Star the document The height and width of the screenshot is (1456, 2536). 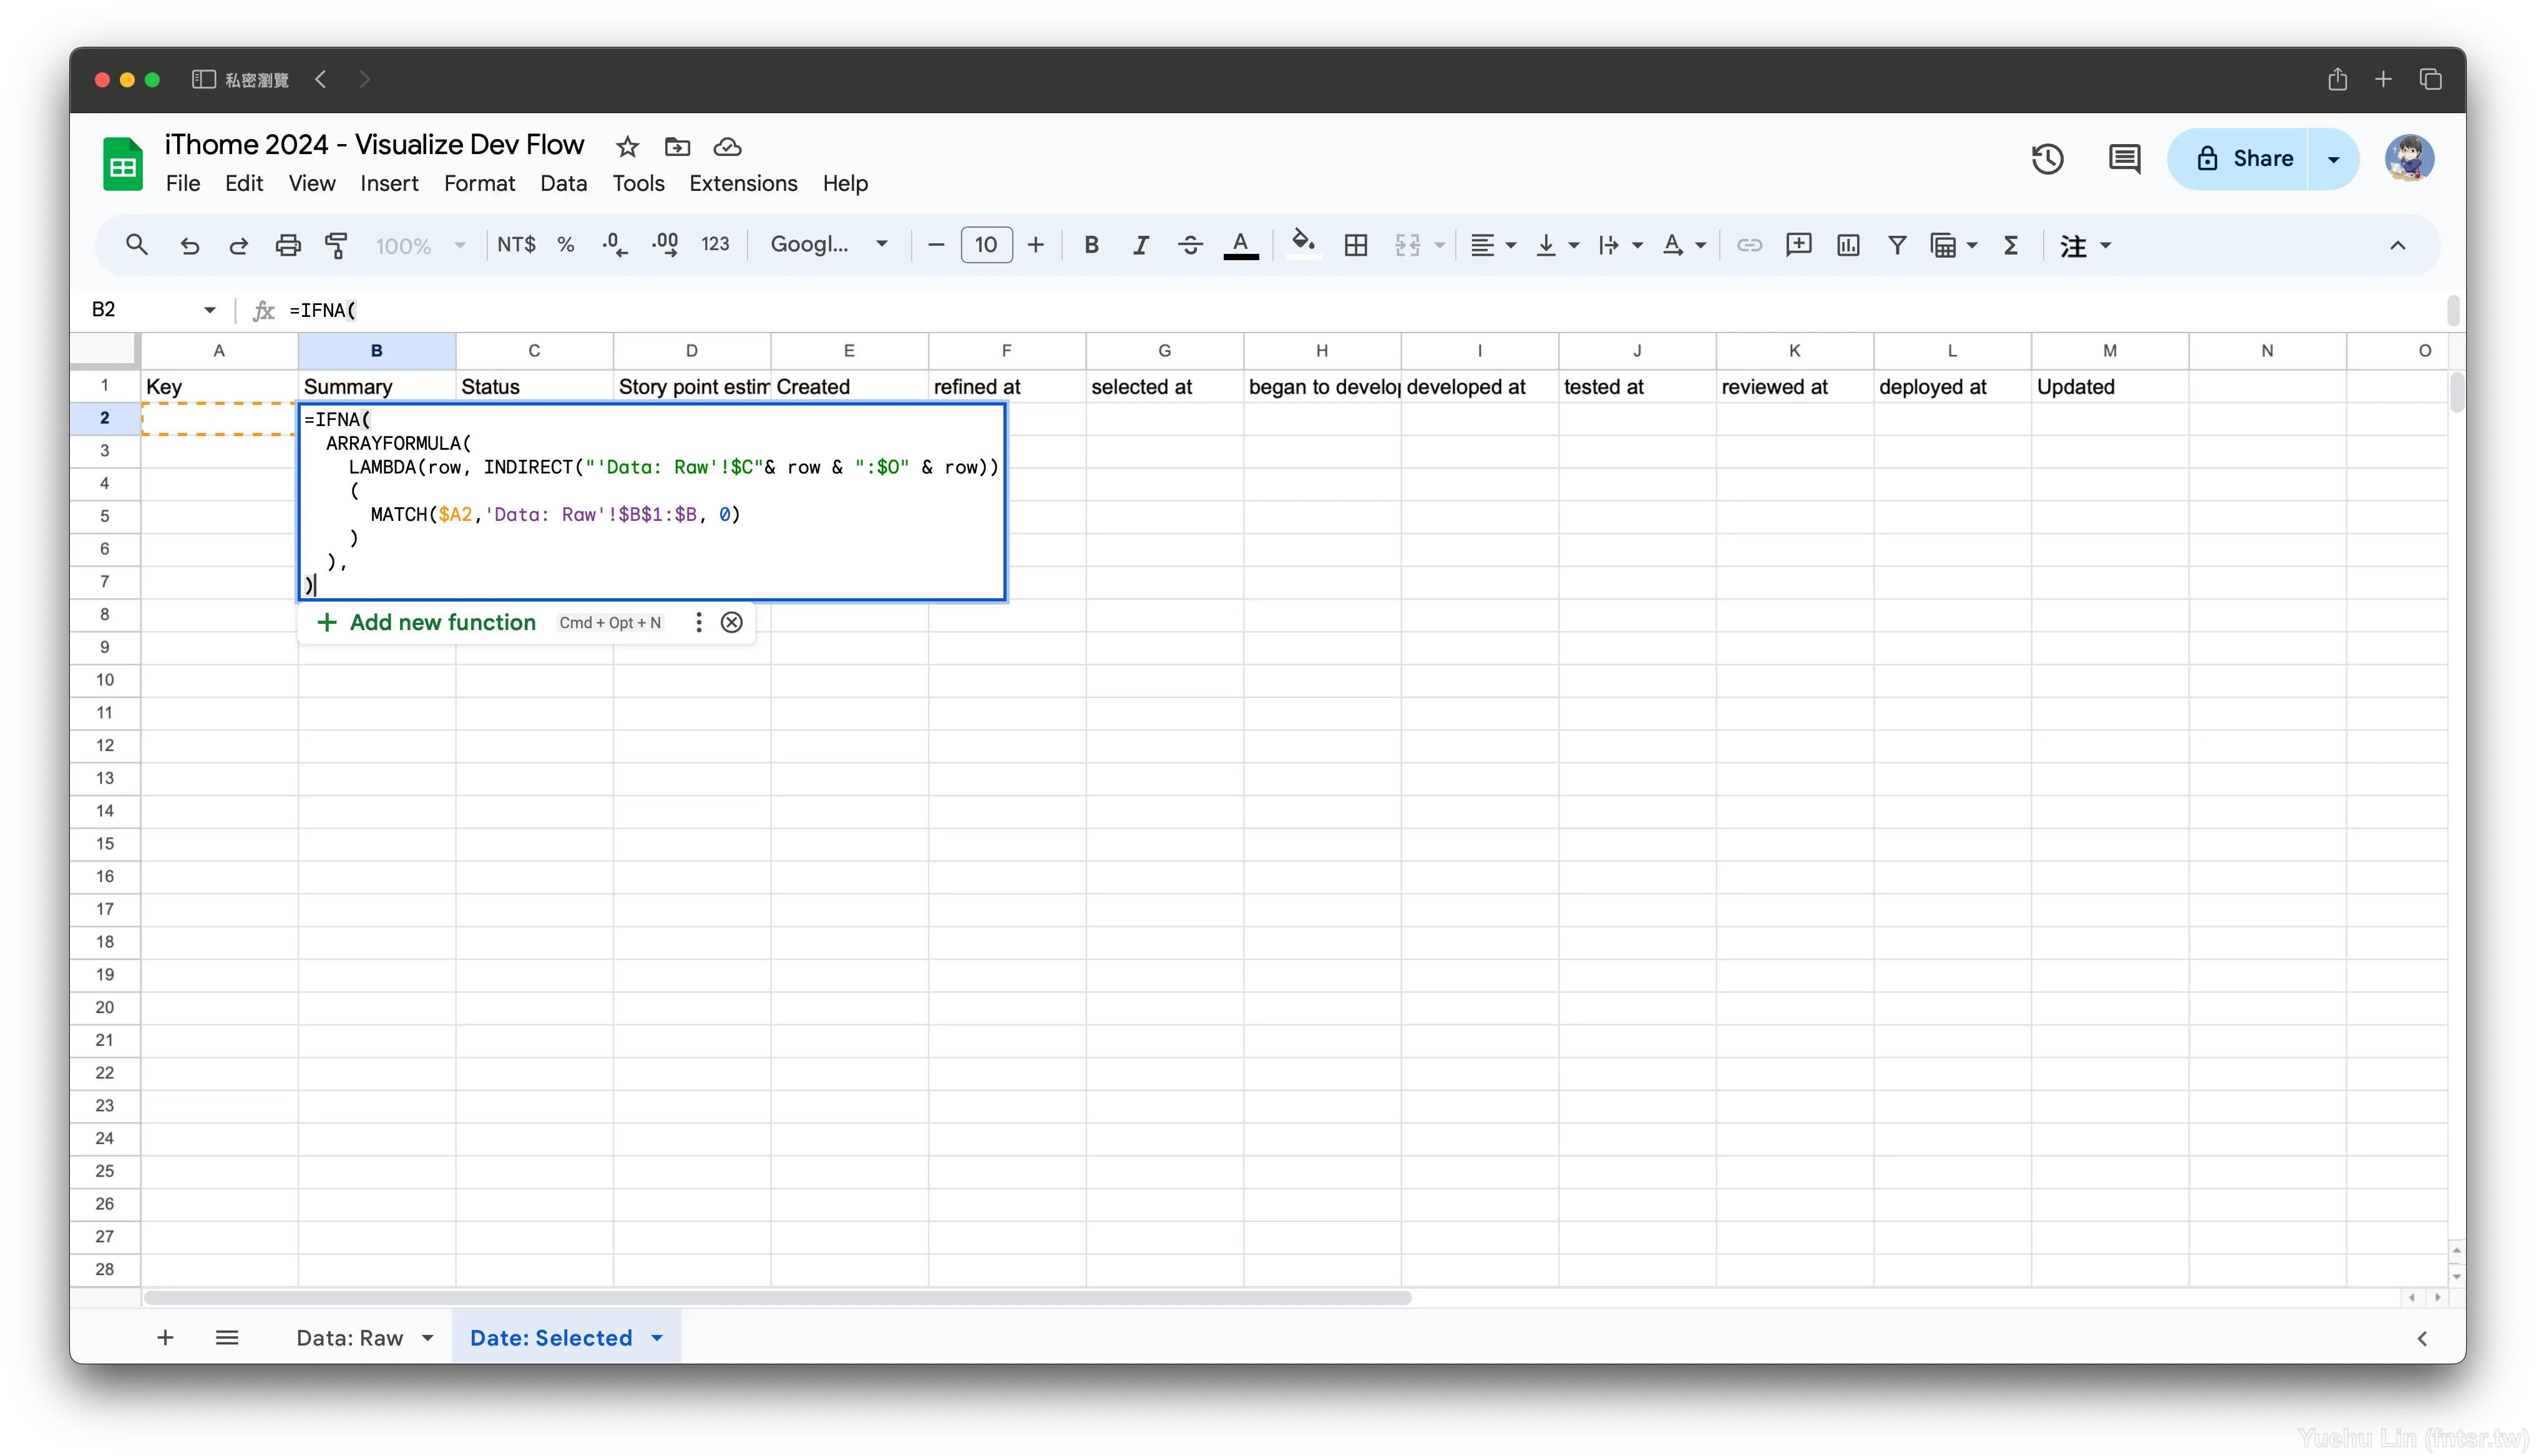(x=627, y=147)
